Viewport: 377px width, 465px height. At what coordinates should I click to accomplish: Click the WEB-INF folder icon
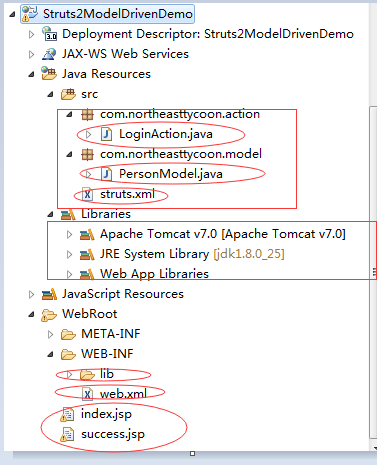(x=68, y=354)
